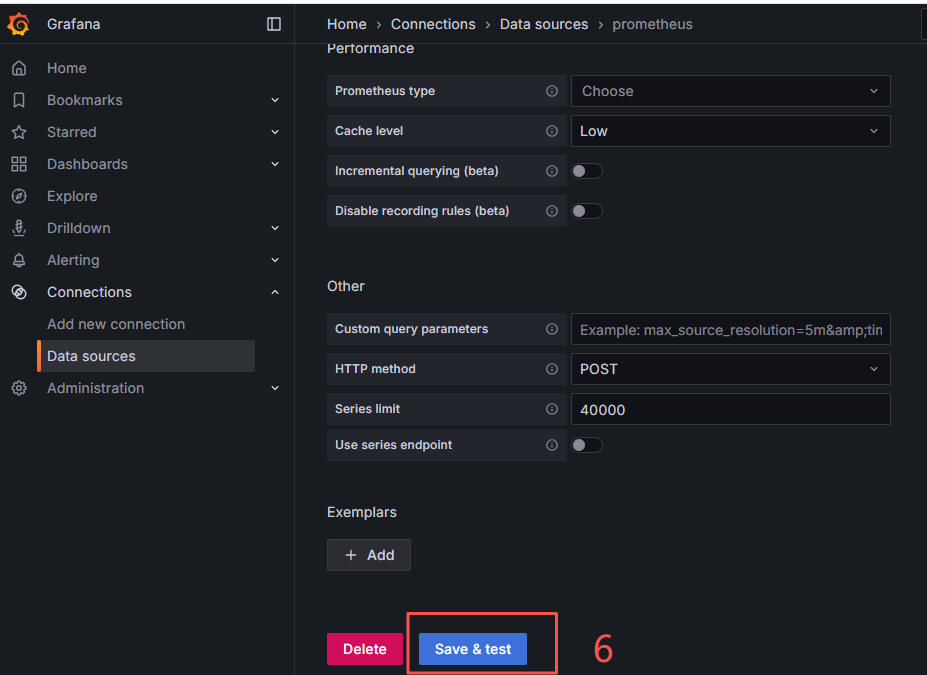Show info tooltip for Cache level
The width and height of the screenshot is (927, 675).
[552, 131]
